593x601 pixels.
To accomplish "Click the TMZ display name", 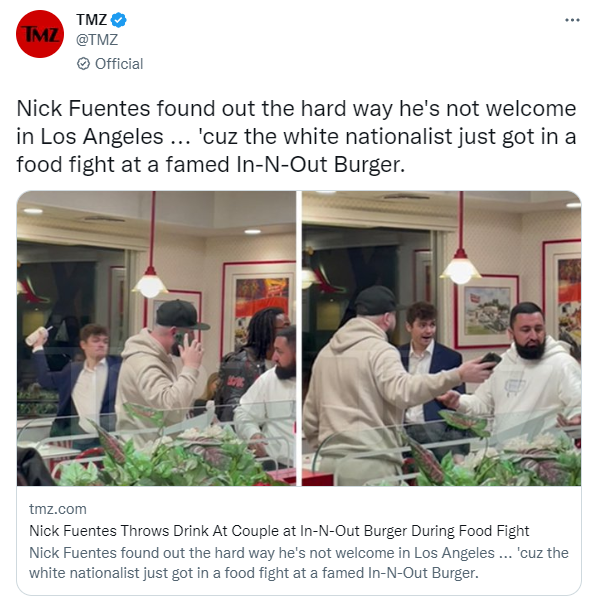I will pos(91,20).
